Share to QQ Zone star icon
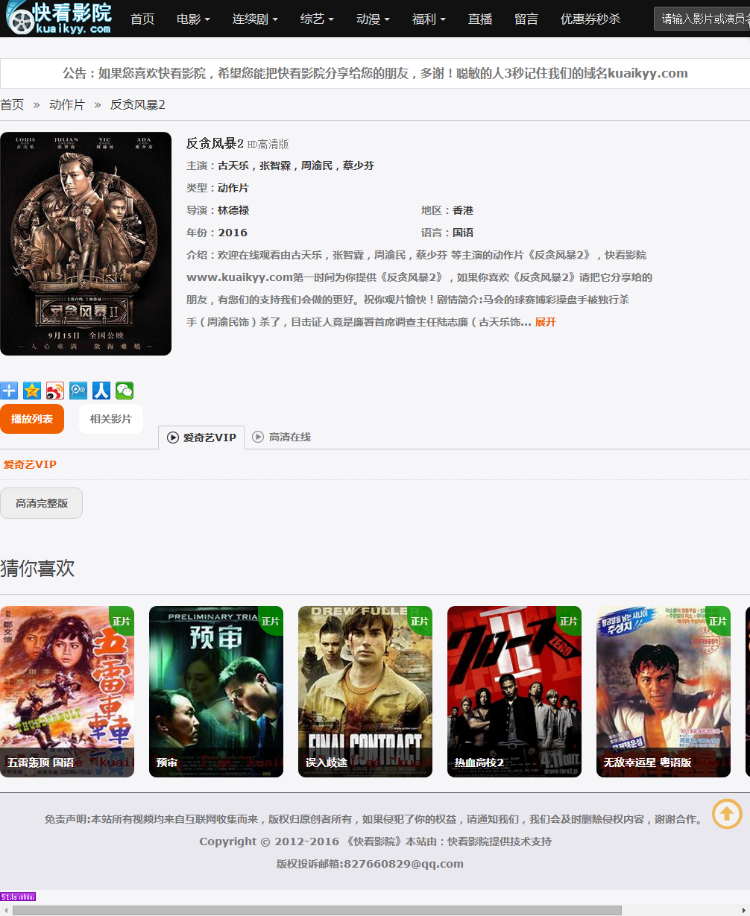Screen dimensions: 750x916 click(x=32, y=390)
